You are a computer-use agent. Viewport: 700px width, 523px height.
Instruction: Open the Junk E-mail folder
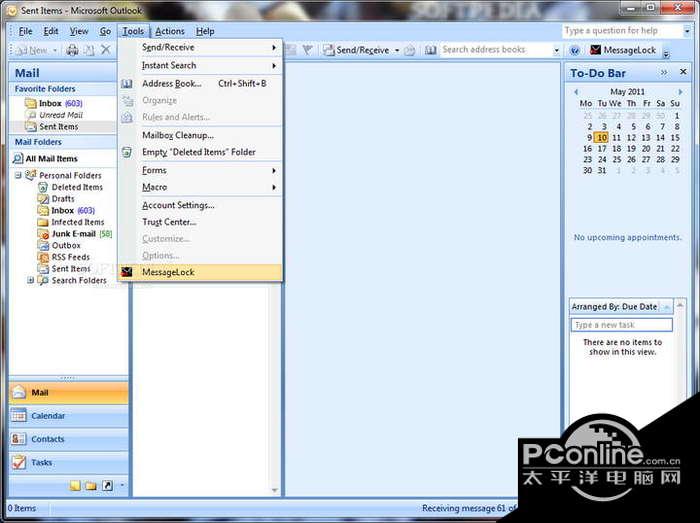pos(75,234)
